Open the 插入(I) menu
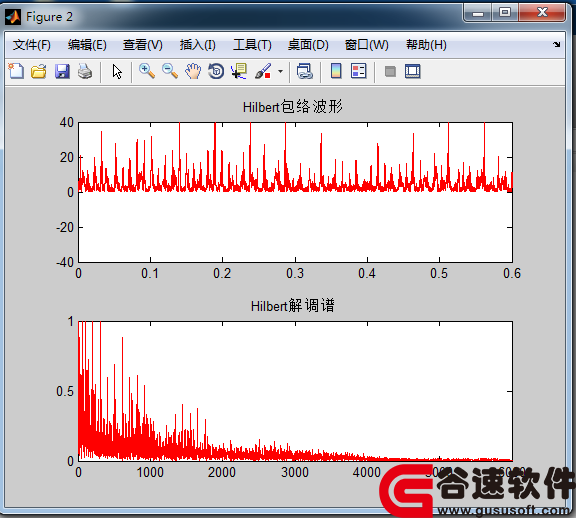The width and height of the screenshot is (576, 518). coord(198,45)
